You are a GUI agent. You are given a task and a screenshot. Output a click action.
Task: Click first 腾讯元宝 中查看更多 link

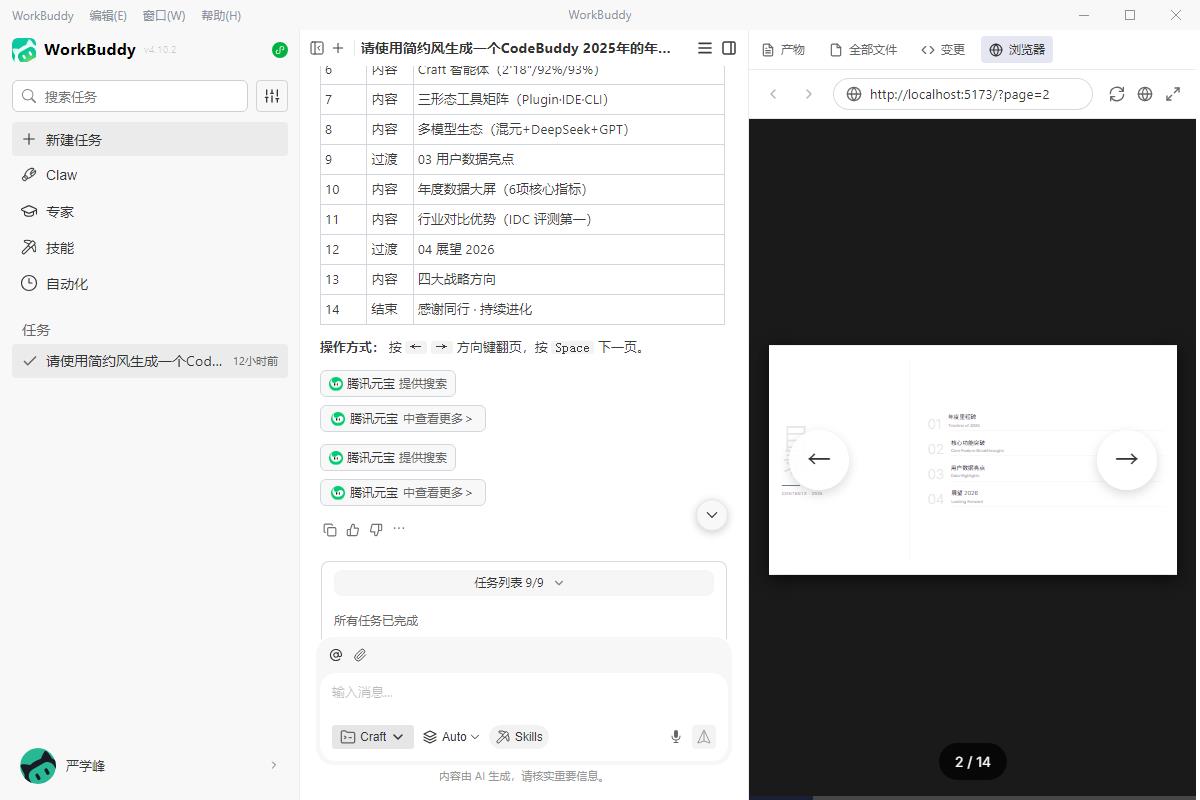point(403,419)
